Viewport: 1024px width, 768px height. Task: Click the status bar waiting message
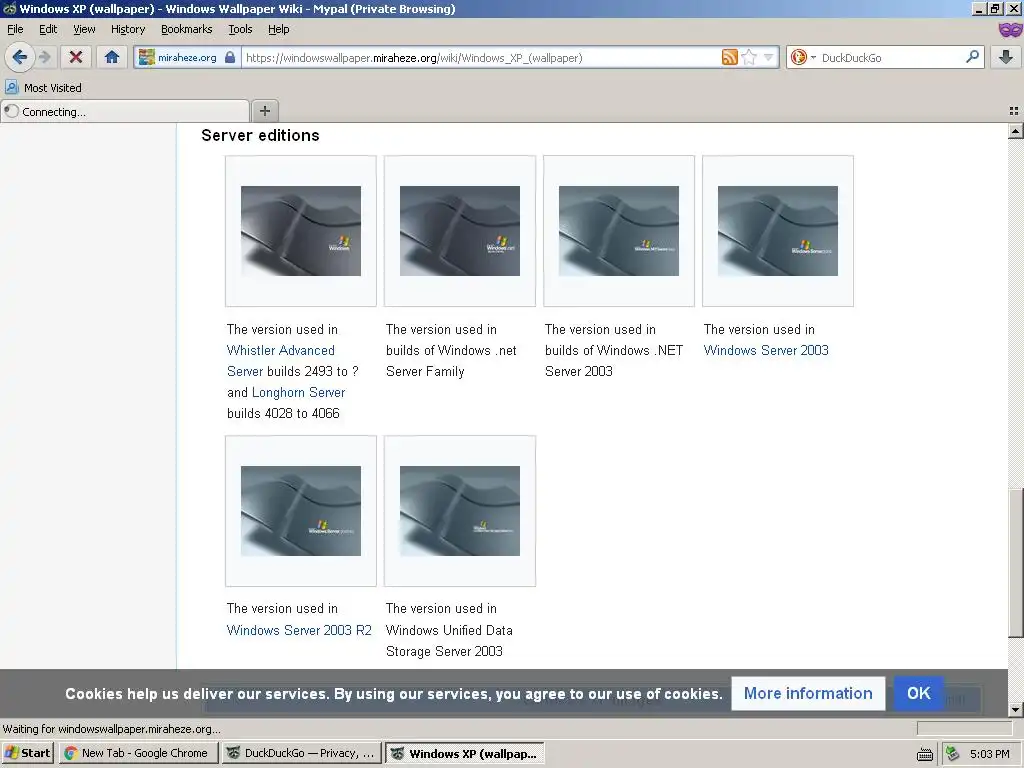[112, 729]
